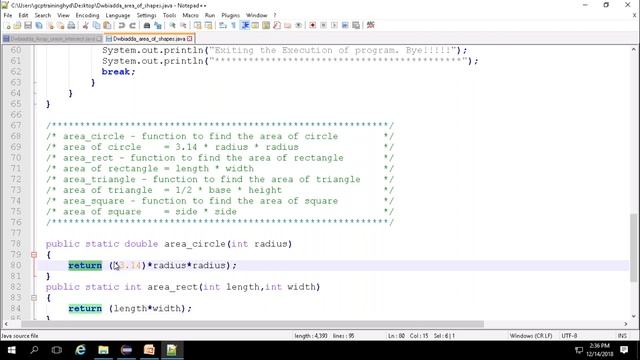
Task: Click the Windows Start button
Action: pyautogui.click(x=11, y=350)
